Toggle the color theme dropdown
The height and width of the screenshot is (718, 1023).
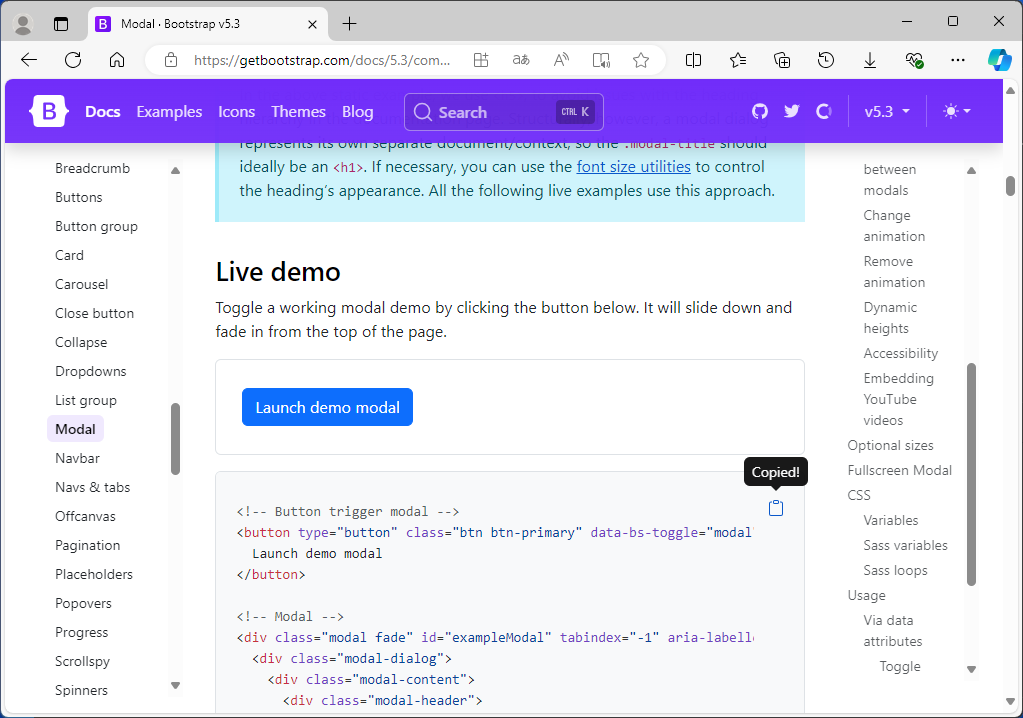point(957,112)
